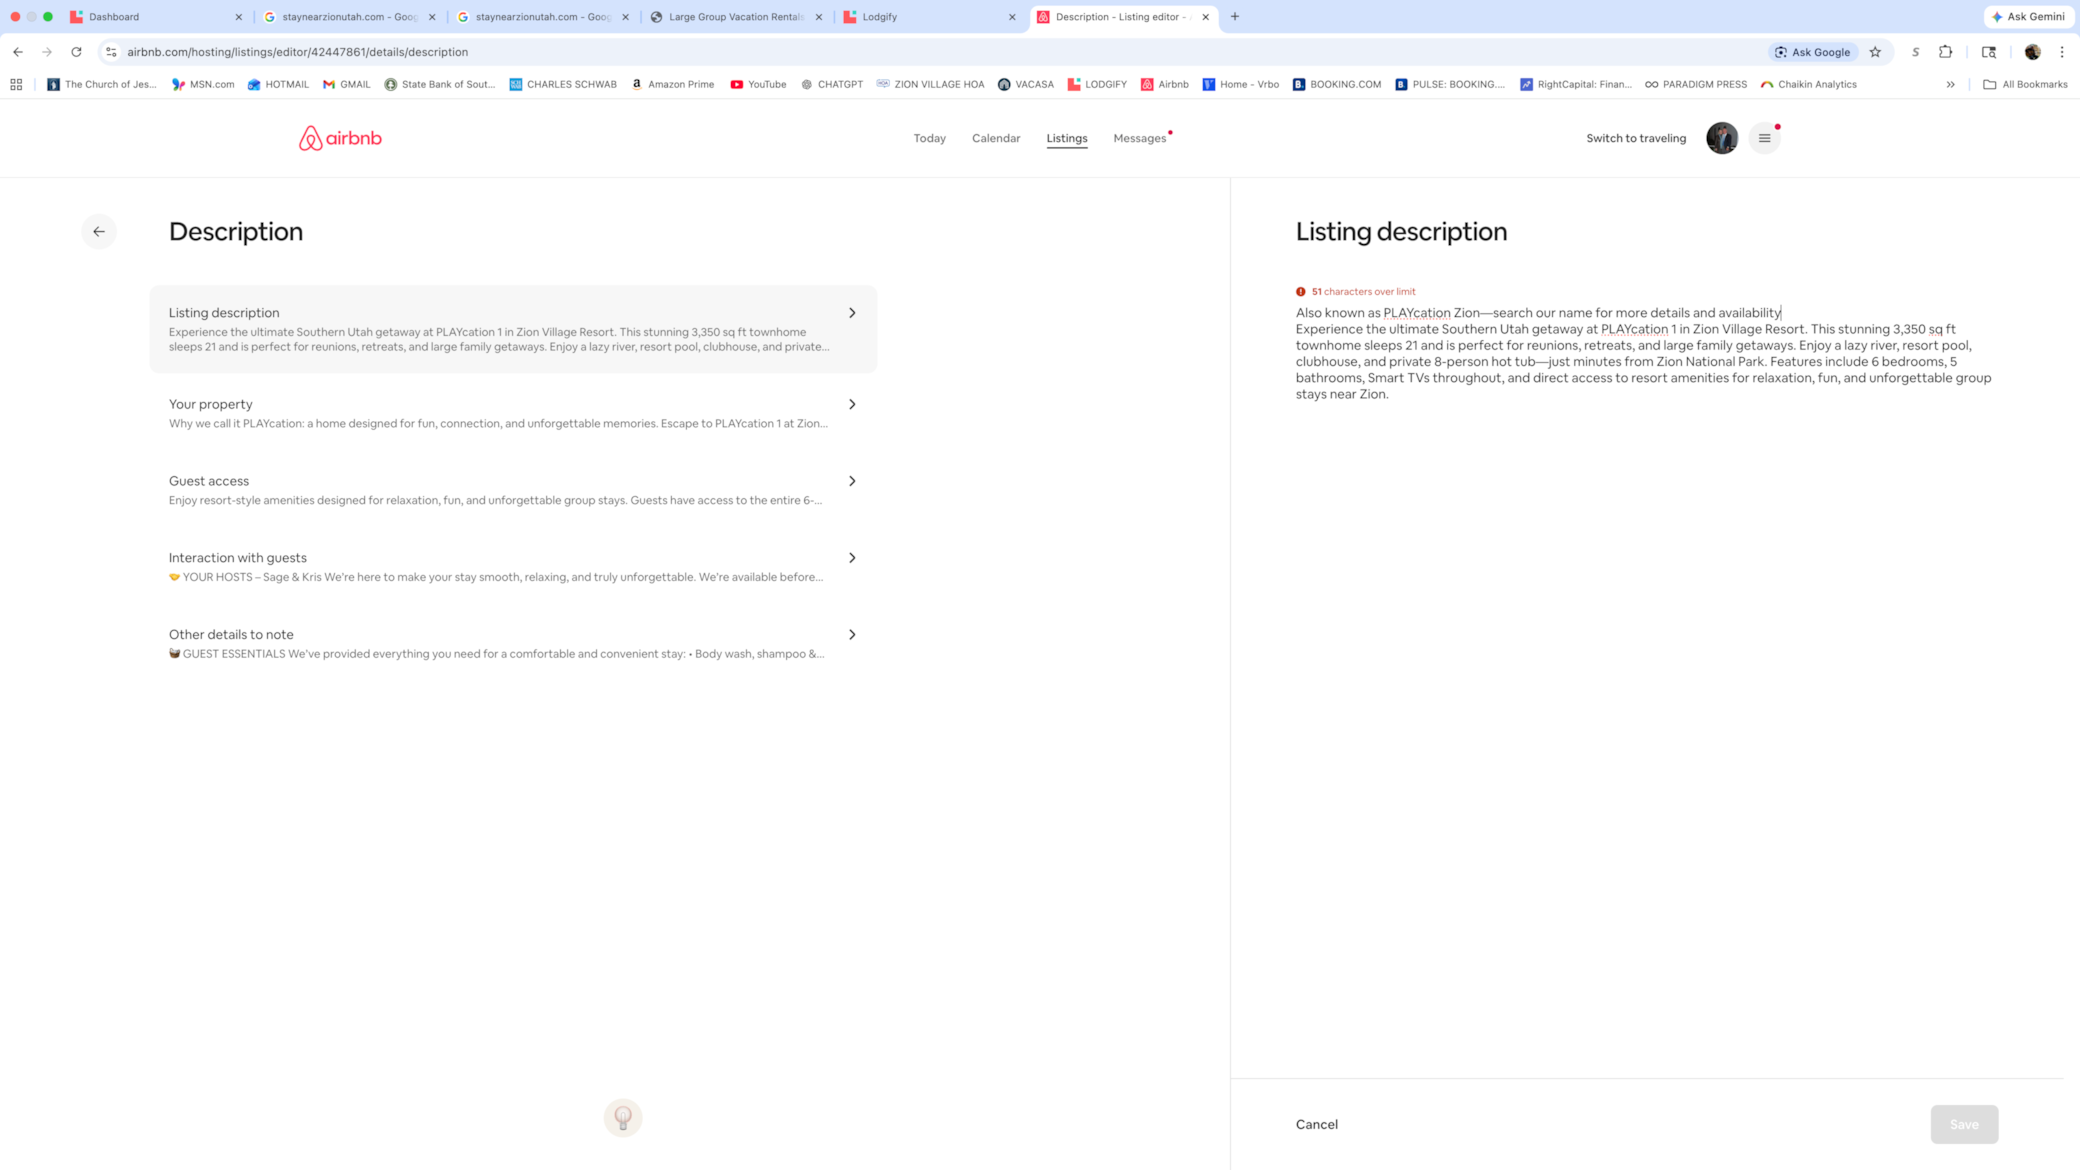The height and width of the screenshot is (1170, 2080).
Task: Open the ZION VILLAGE HOA bookmark
Action: coord(930,84)
